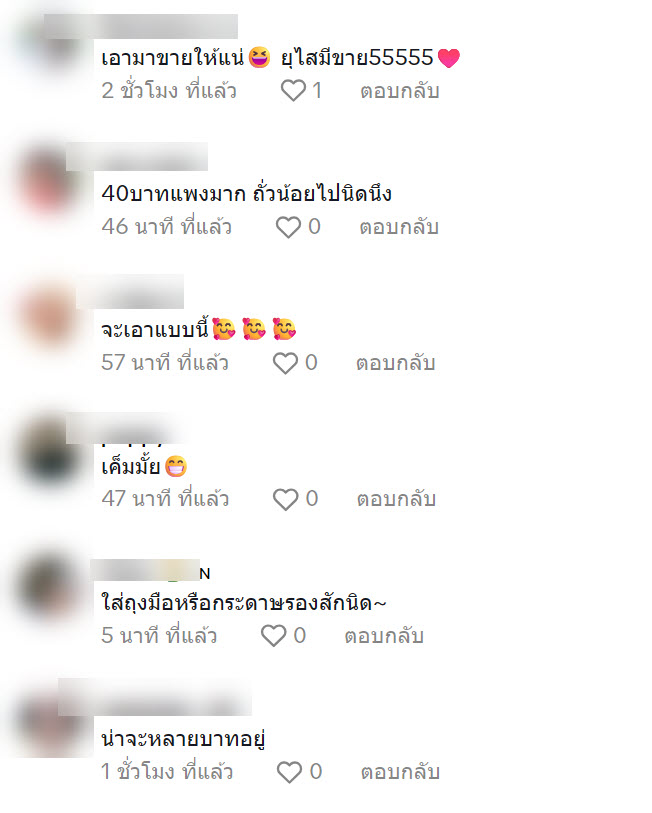Image resolution: width=652 pixels, height=813 pixels.
Task: View avatar of the last commenter
Action: [50, 723]
